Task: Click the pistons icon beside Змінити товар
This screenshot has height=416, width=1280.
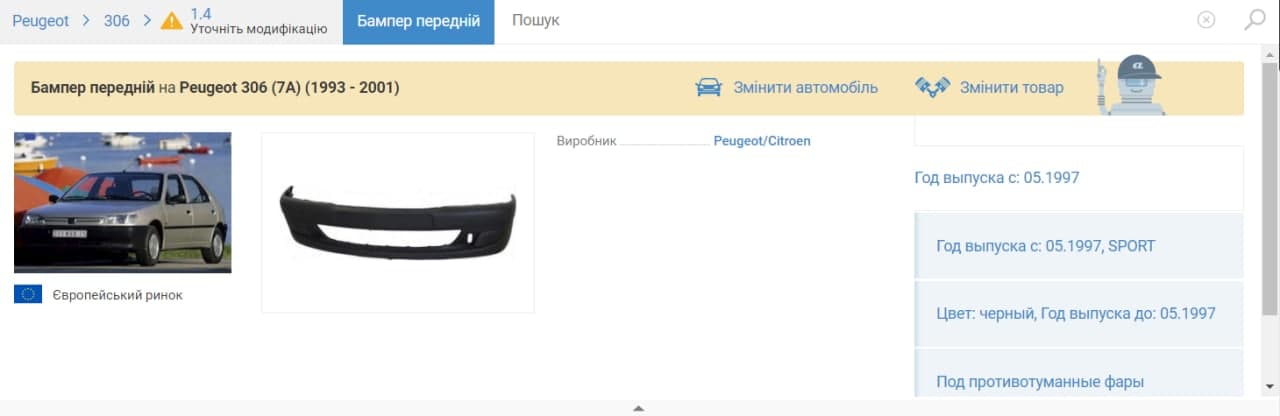Action: 931,87
